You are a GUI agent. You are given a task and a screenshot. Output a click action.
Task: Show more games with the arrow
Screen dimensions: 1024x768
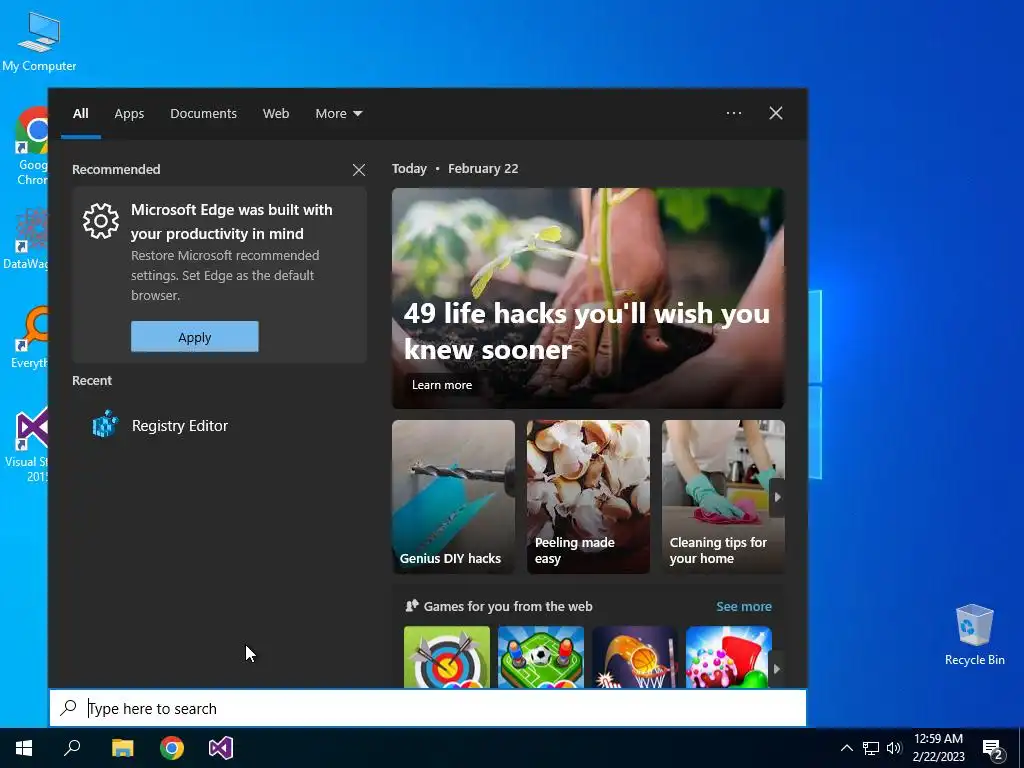(x=776, y=669)
